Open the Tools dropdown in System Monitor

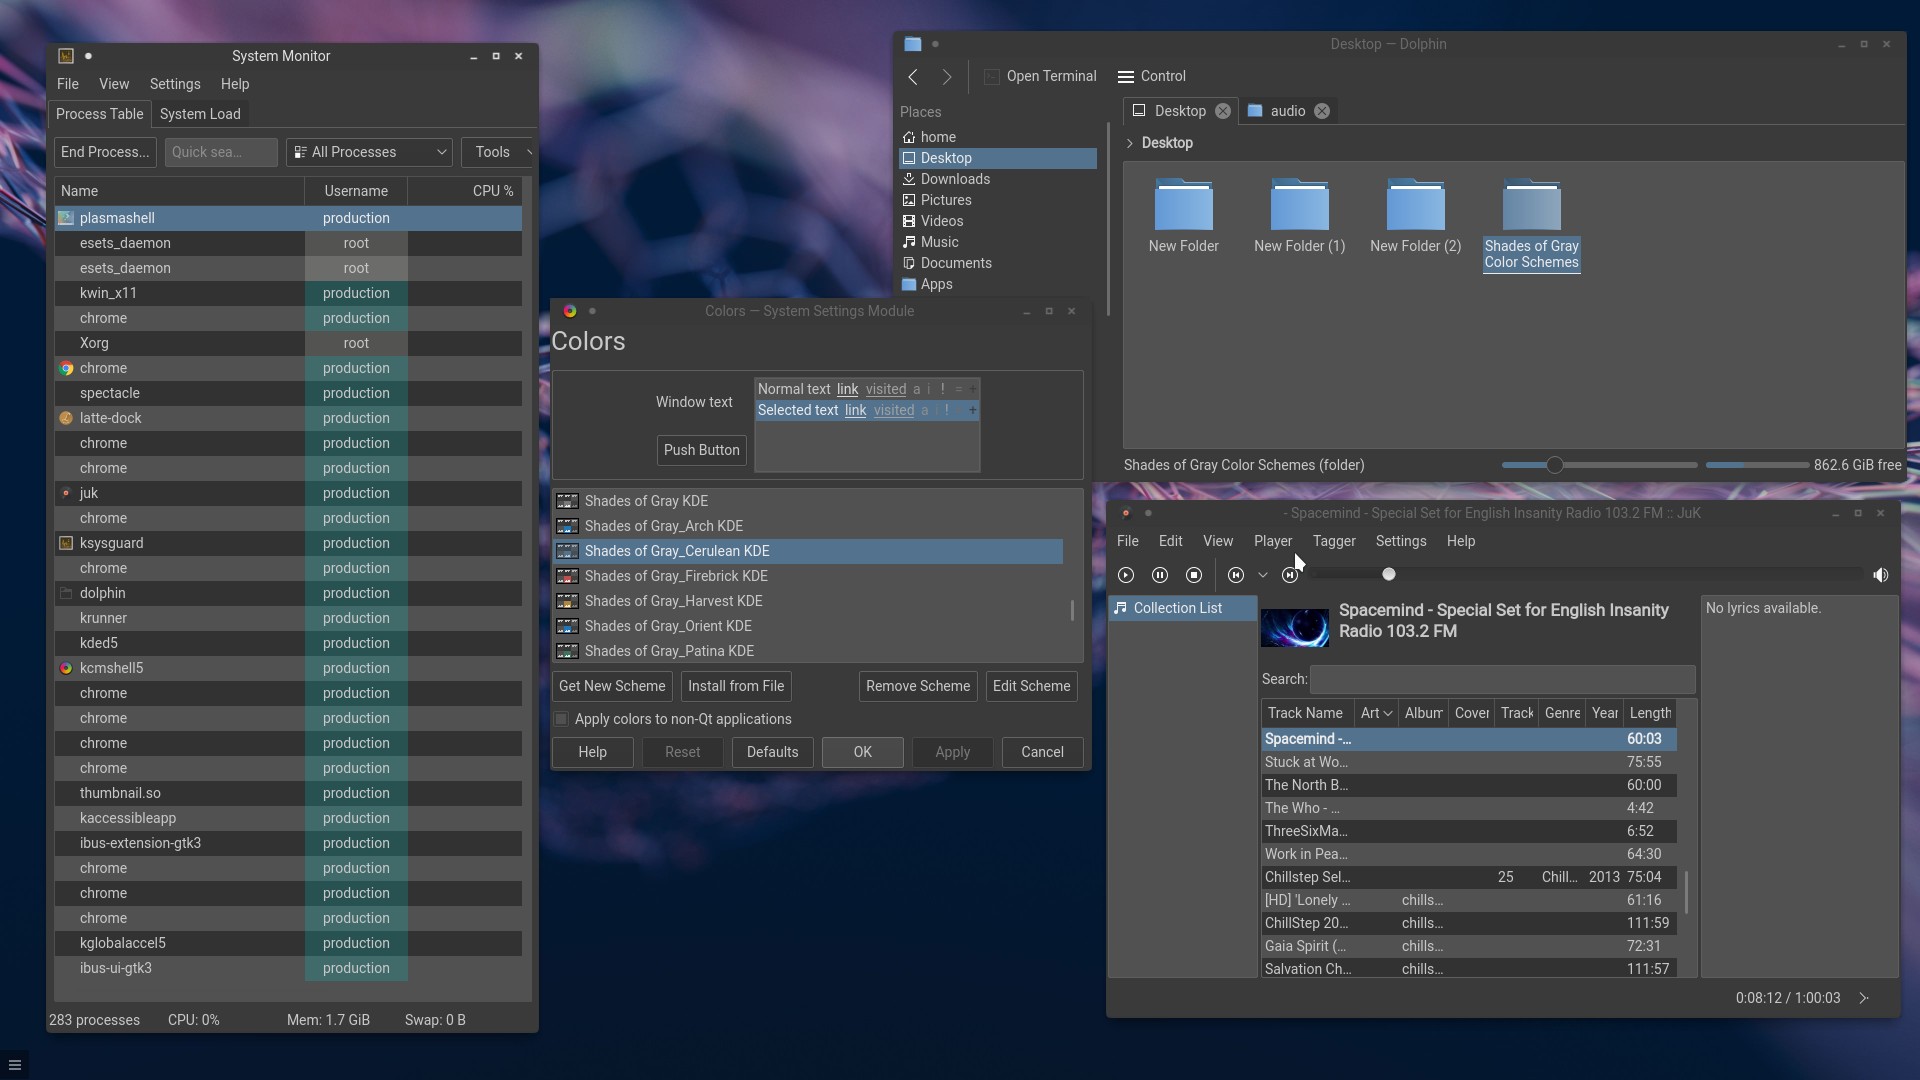497,152
